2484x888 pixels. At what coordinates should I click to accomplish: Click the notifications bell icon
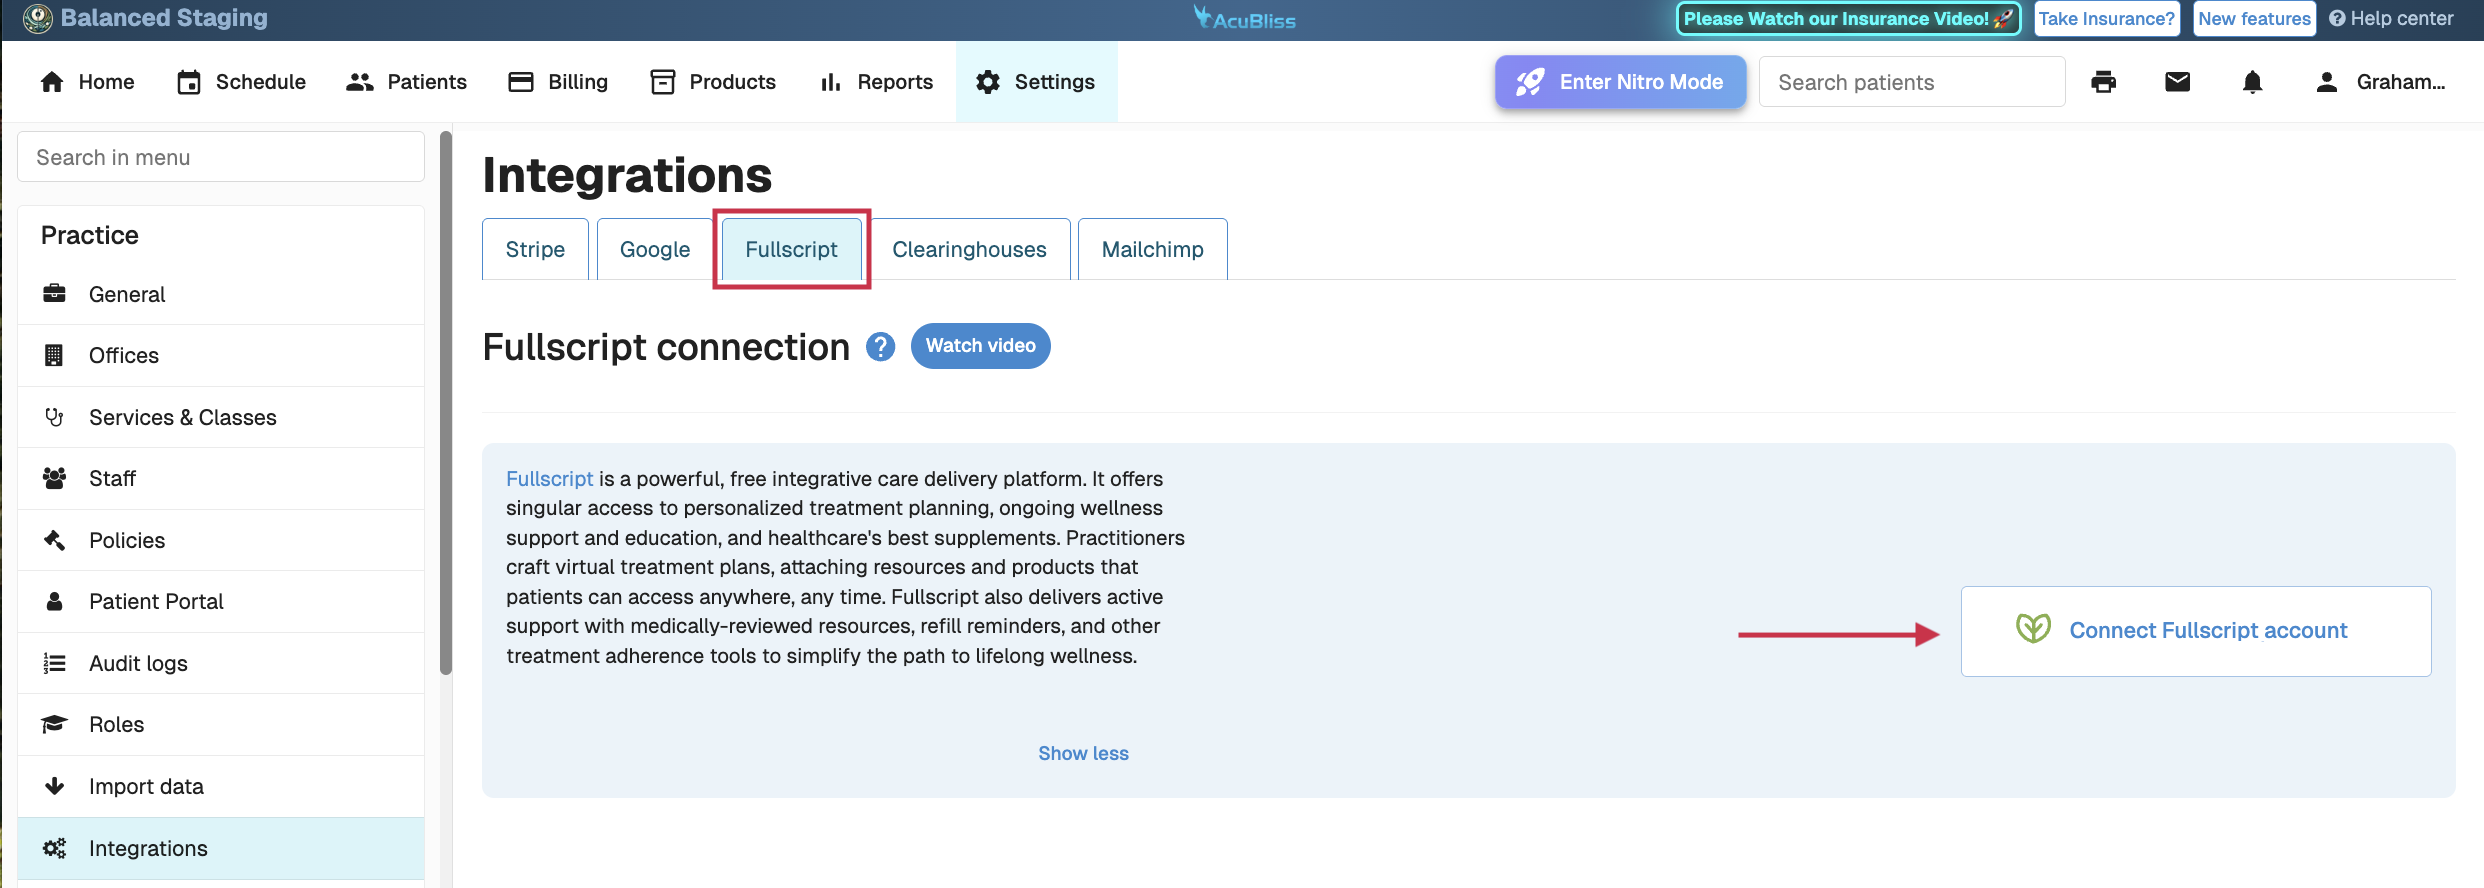tap(2252, 82)
